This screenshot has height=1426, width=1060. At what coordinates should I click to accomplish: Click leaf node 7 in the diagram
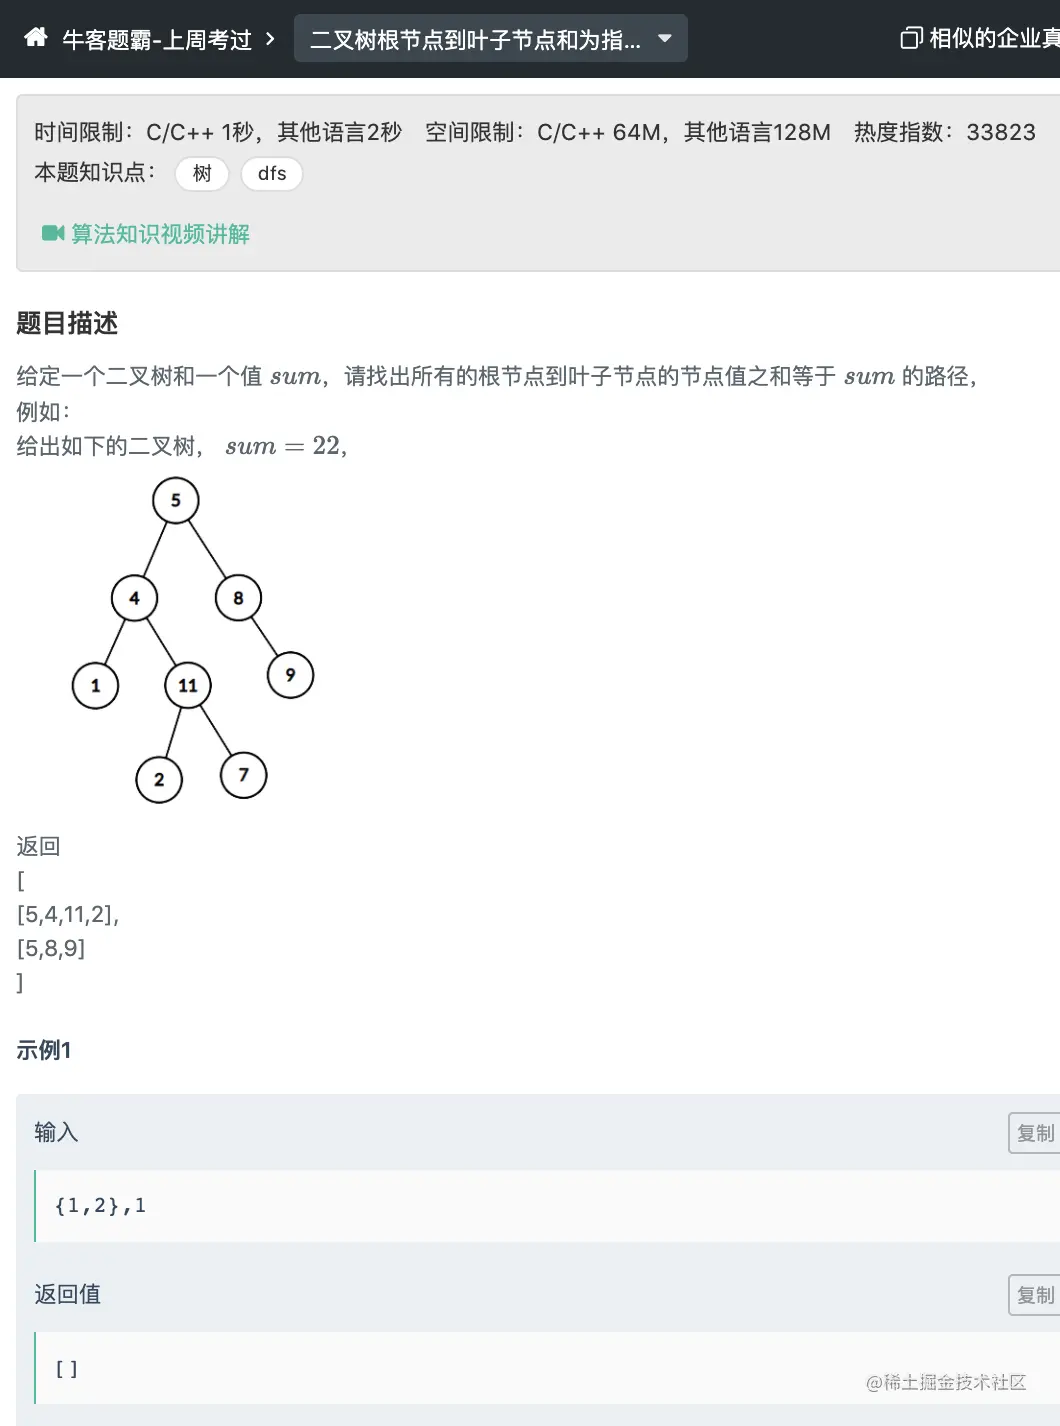coord(244,775)
